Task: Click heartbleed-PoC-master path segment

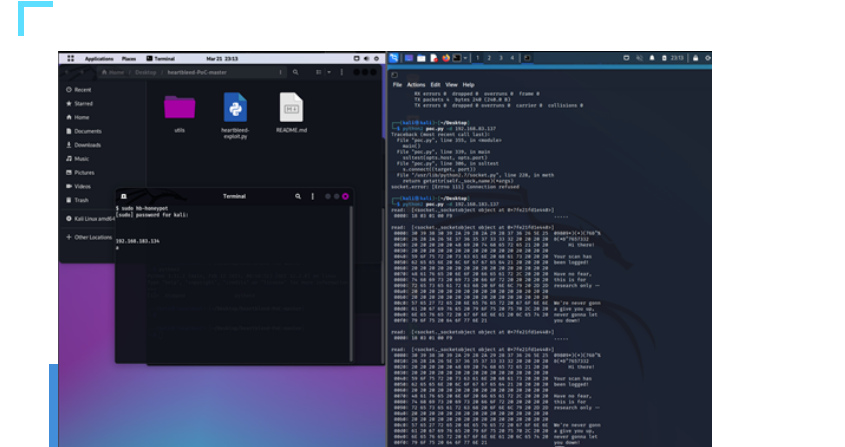Action: [x=197, y=72]
